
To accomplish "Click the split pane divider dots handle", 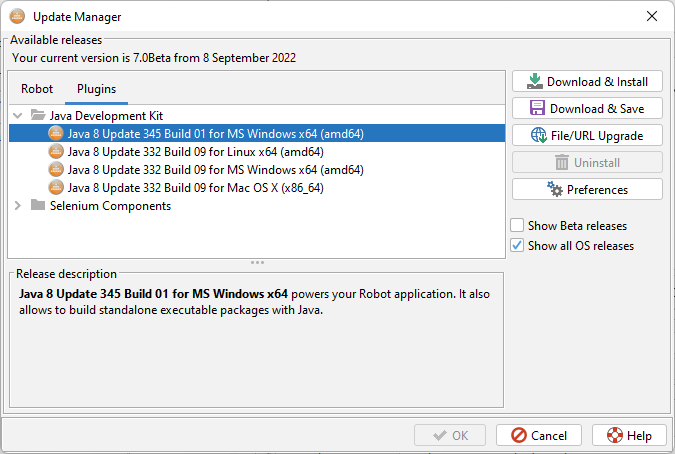I will (x=257, y=262).
